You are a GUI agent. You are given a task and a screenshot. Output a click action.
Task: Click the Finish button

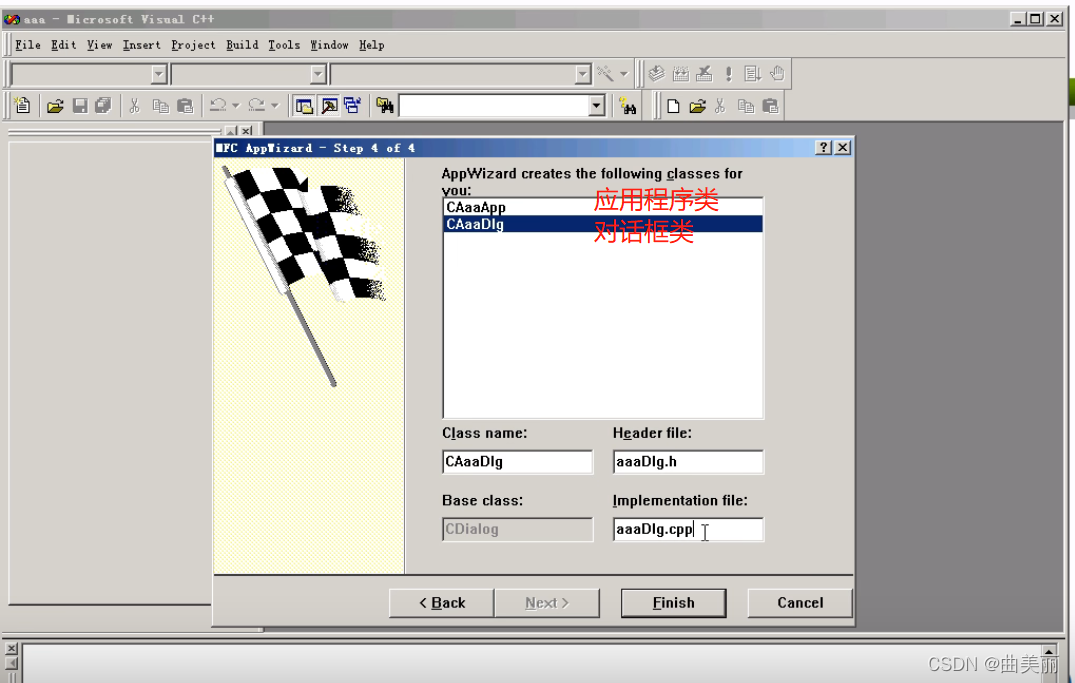pyautogui.click(x=673, y=603)
